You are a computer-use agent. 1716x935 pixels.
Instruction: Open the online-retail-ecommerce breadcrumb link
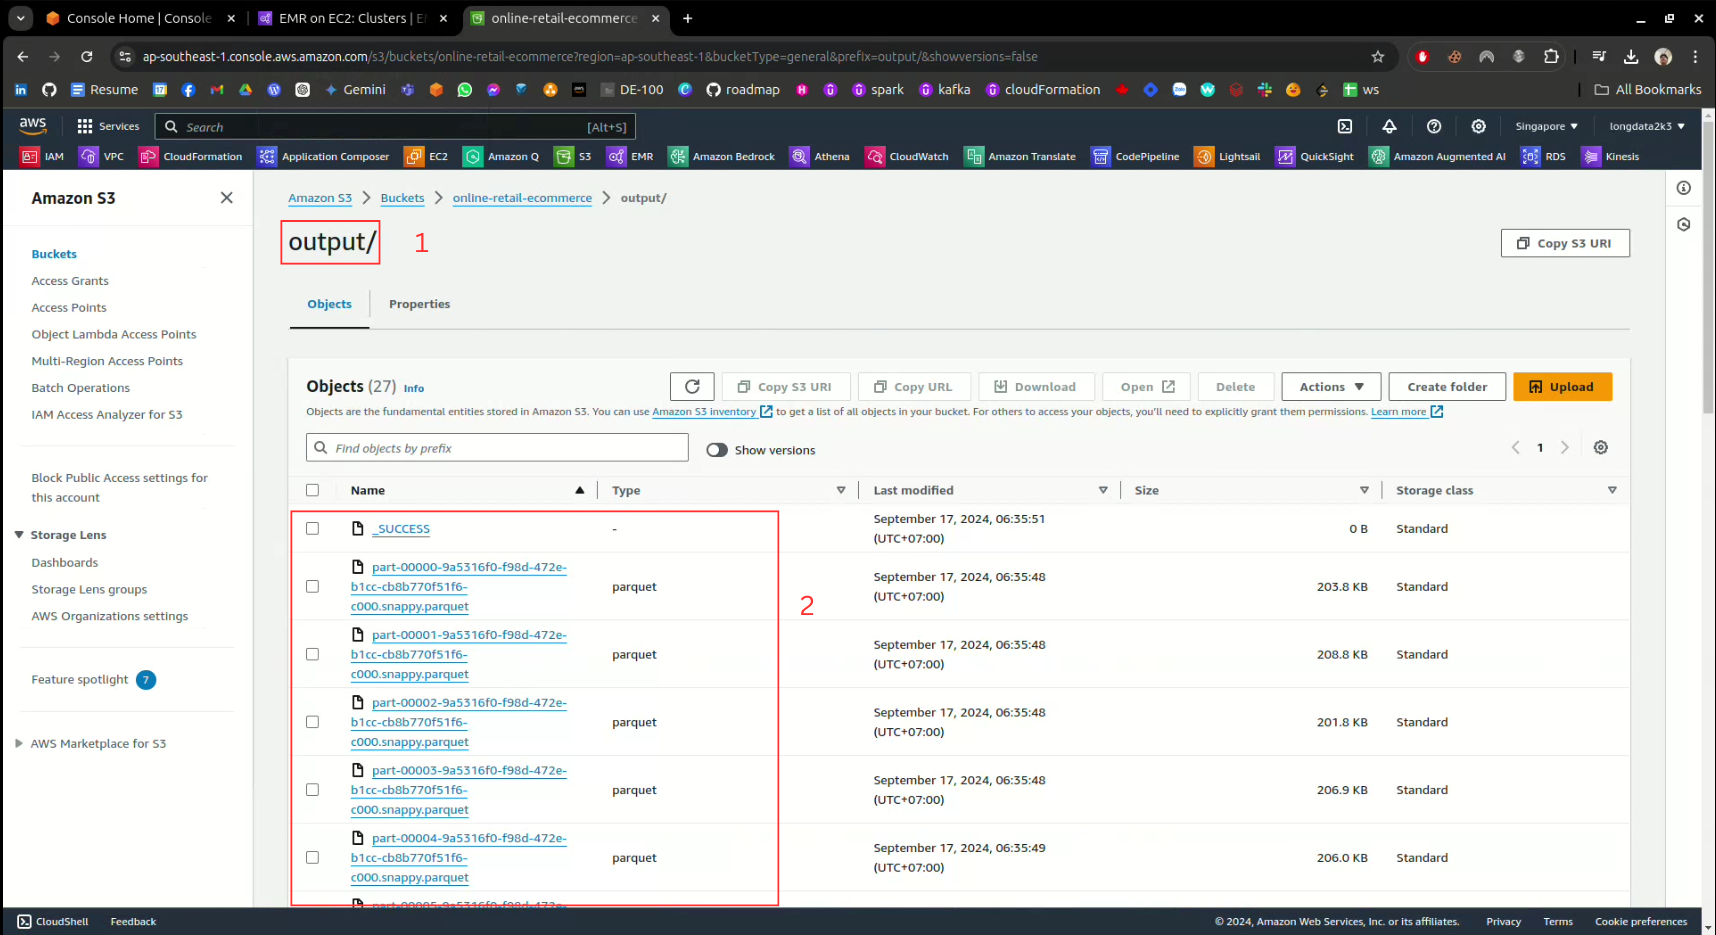(522, 198)
